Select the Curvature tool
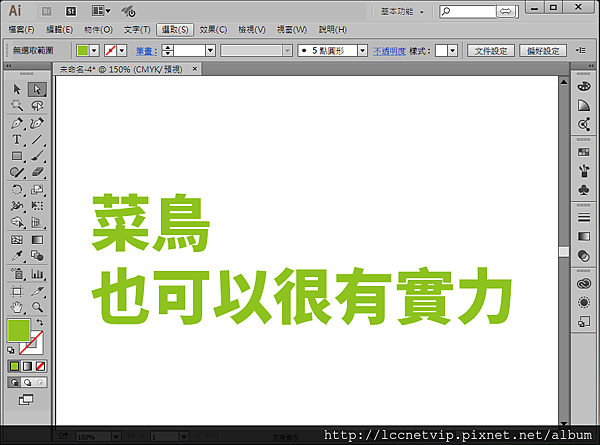 (37, 123)
